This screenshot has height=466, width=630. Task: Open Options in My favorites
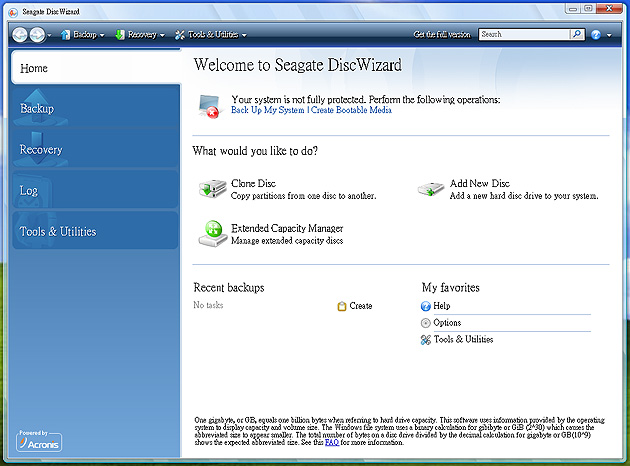tap(447, 323)
